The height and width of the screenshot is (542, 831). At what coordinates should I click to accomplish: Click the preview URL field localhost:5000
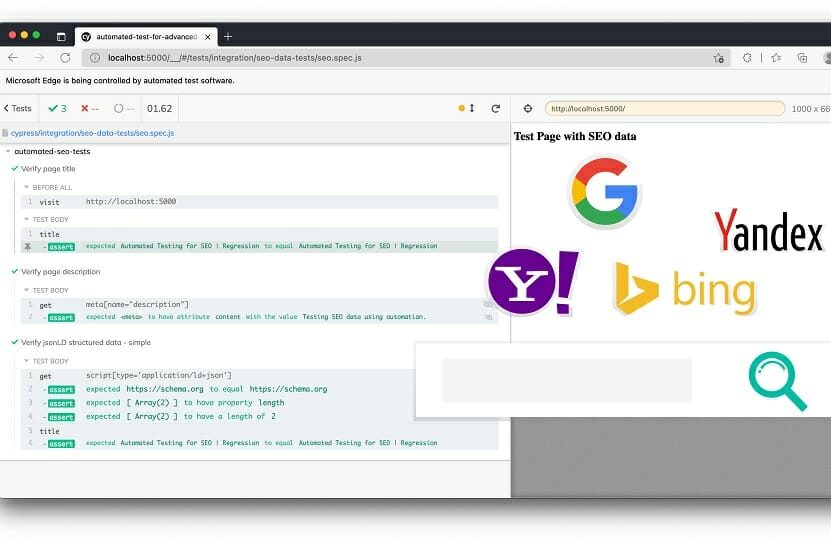664,108
